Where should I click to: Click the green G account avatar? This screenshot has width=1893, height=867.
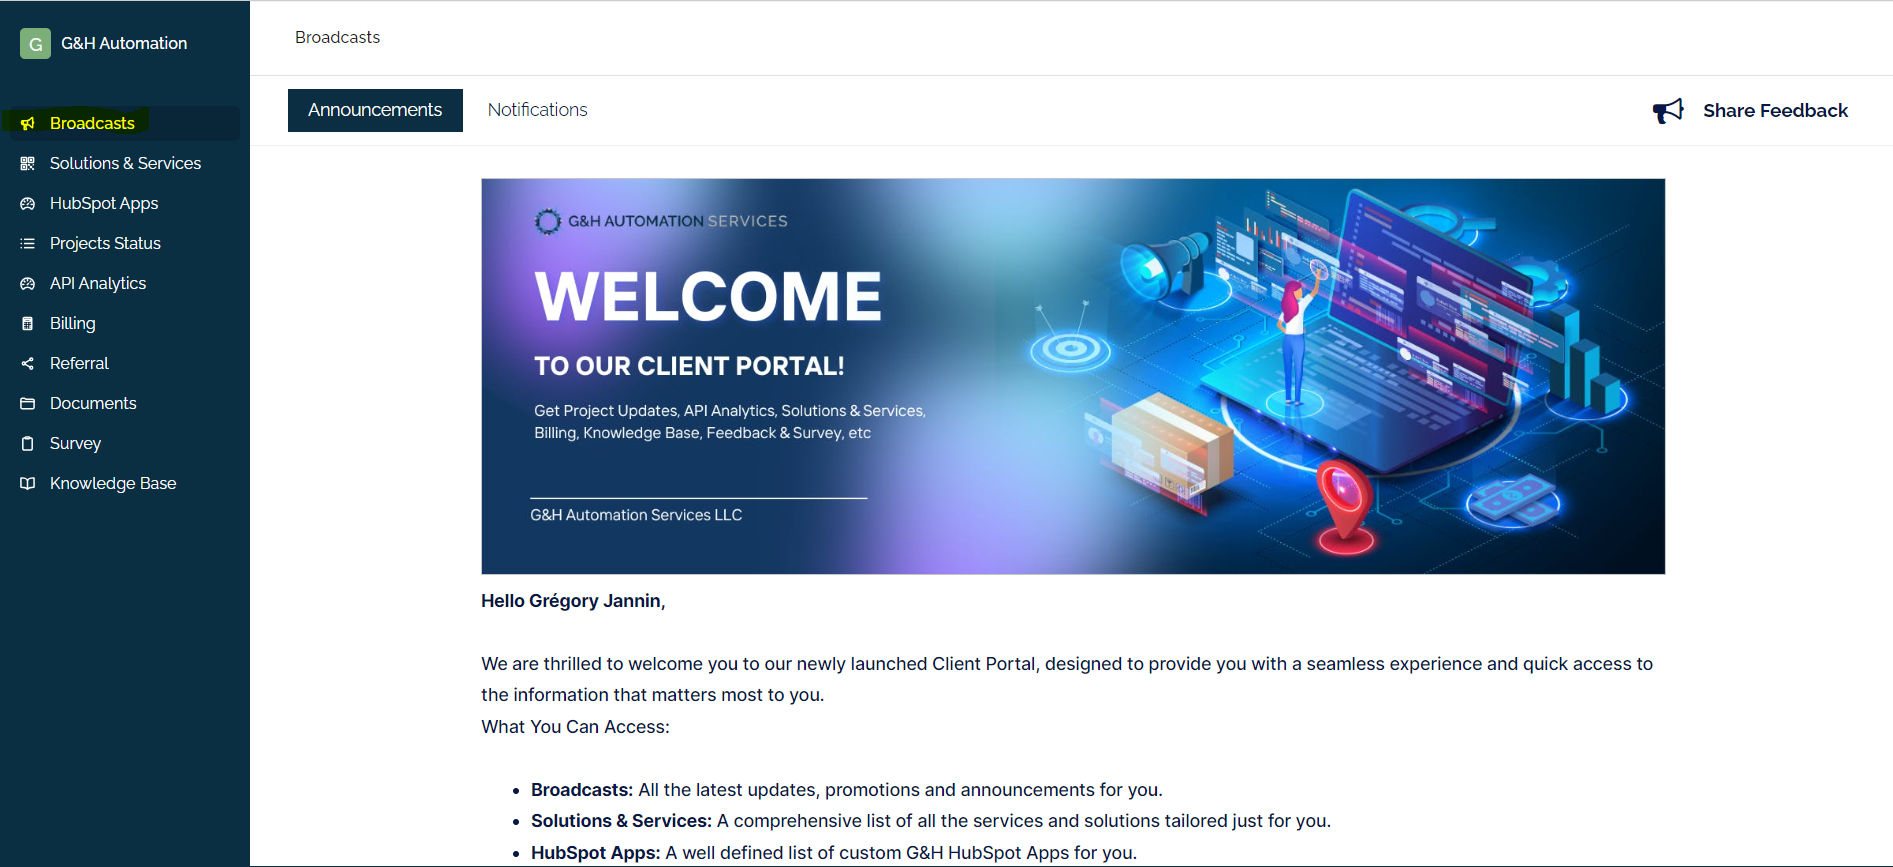pyautogui.click(x=35, y=43)
